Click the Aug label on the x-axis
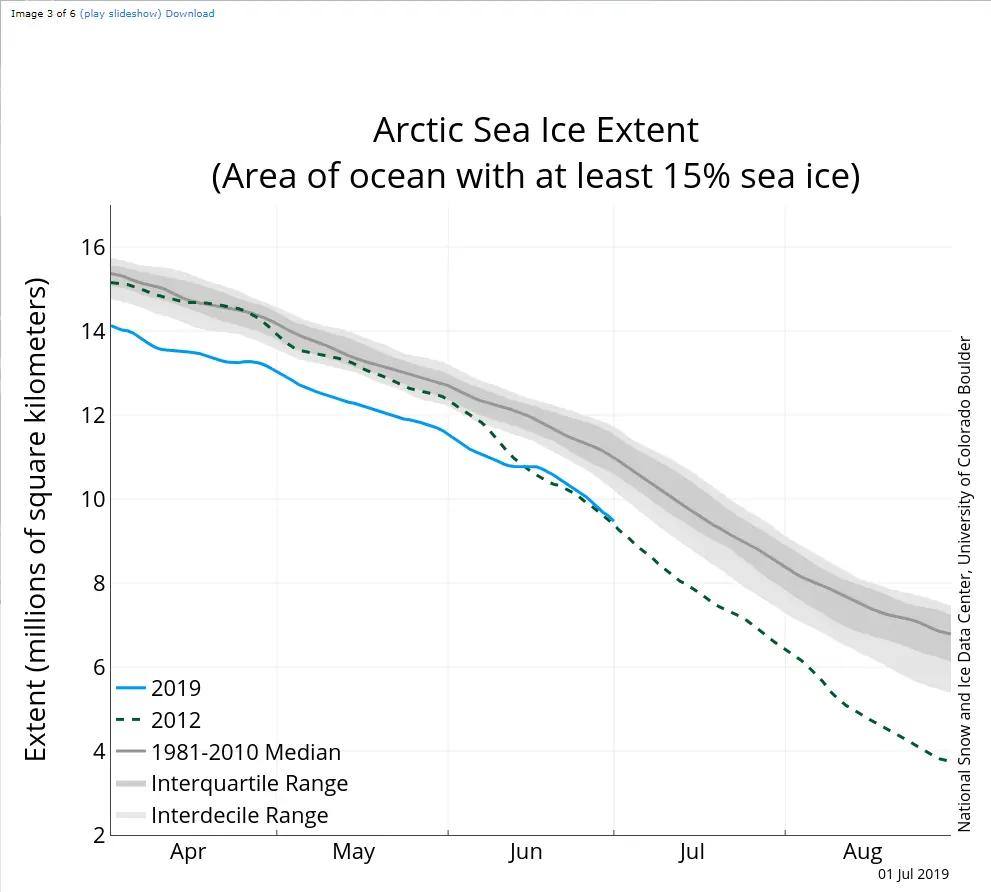The width and height of the screenshot is (991, 892). pyautogui.click(x=863, y=852)
